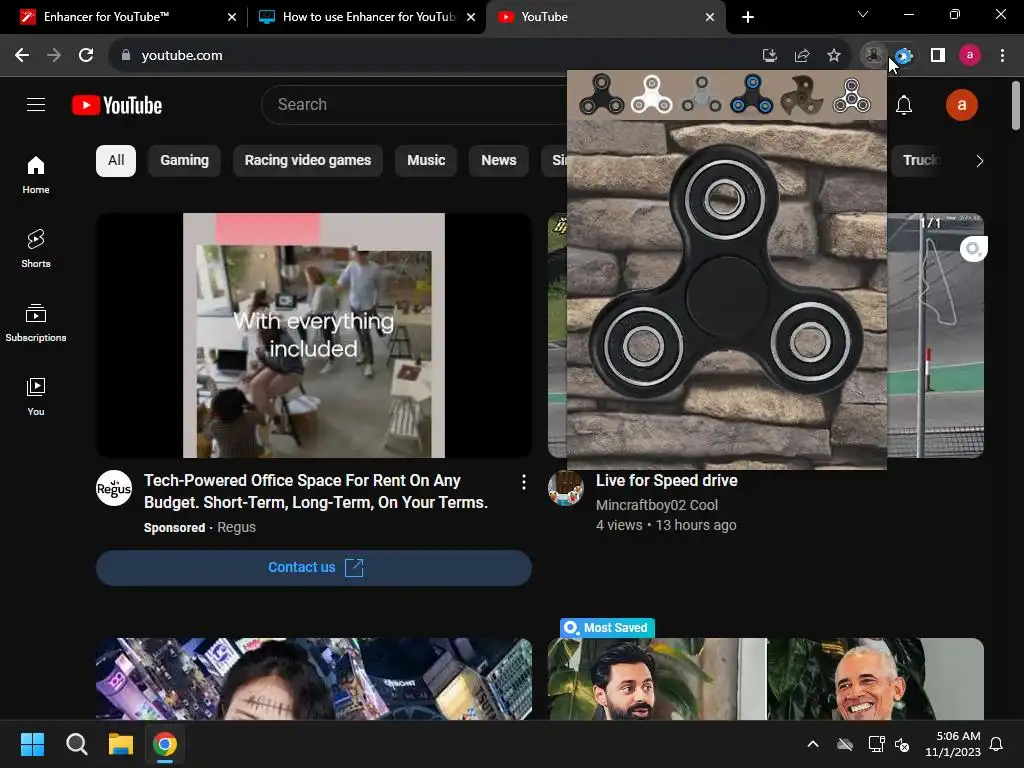Open the city night video thumbnail
This screenshot has height=768, width=1024.
pyautogui.click(x=314, y=679)
